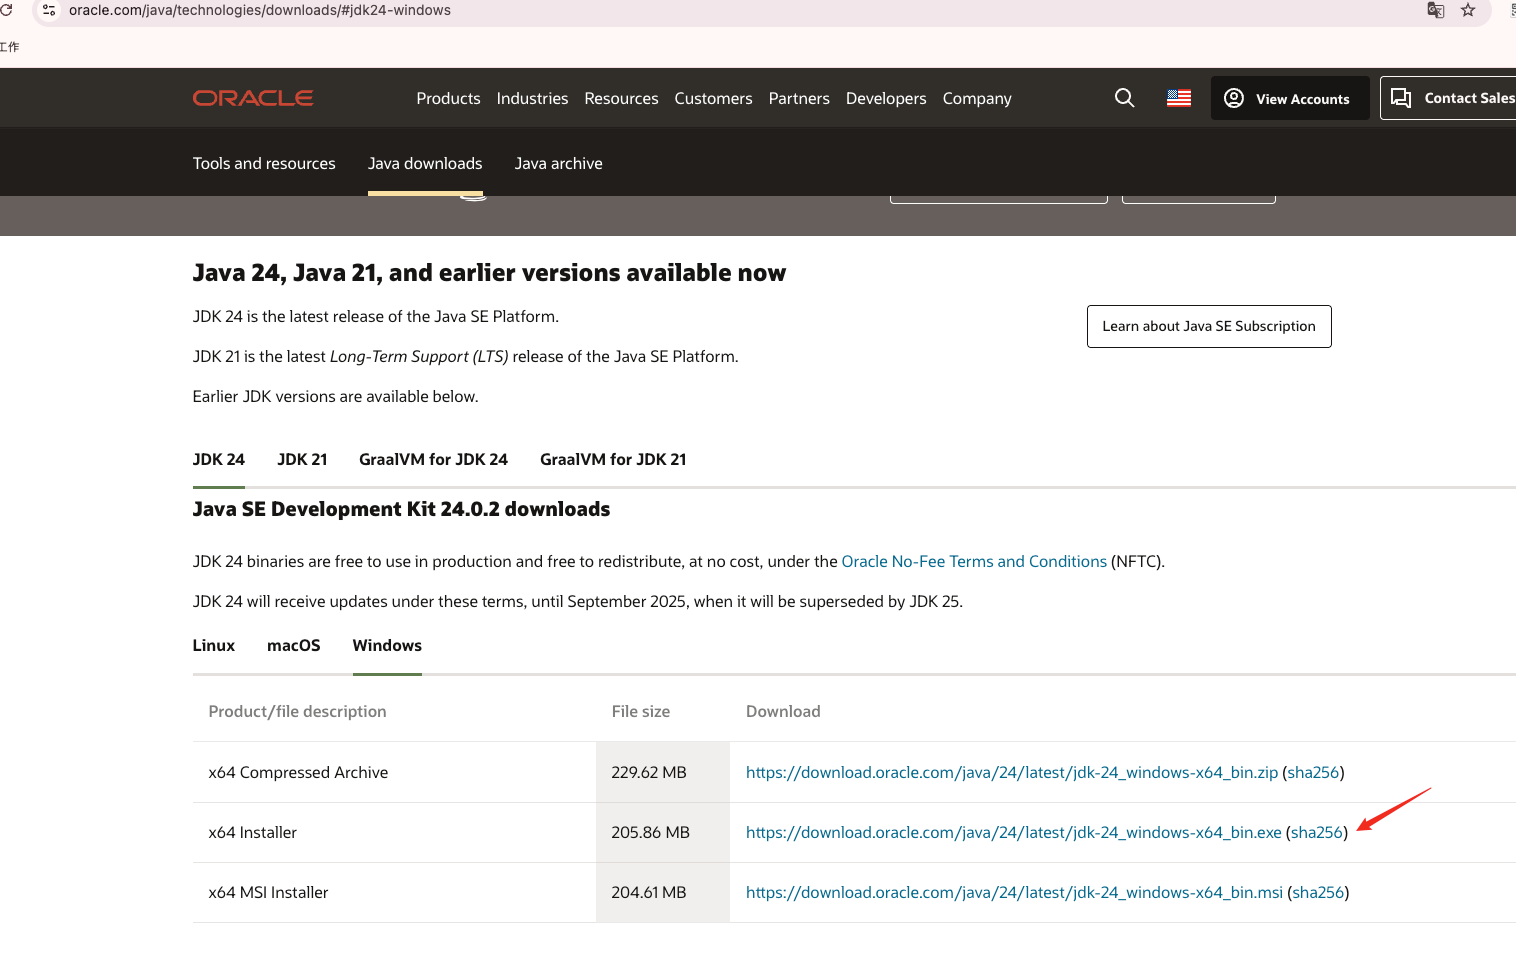Image resolution: width=1516 pixels, height=957 pixels.
Task: Switch to the macOS downloads tab
Action: [x=294, y=645]
